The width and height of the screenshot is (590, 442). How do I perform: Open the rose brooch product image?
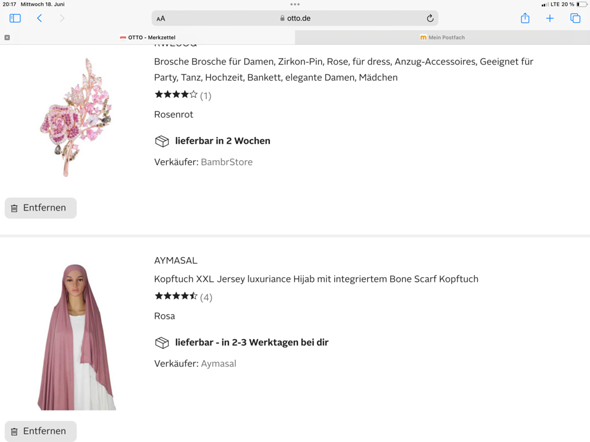click(76, 117)
